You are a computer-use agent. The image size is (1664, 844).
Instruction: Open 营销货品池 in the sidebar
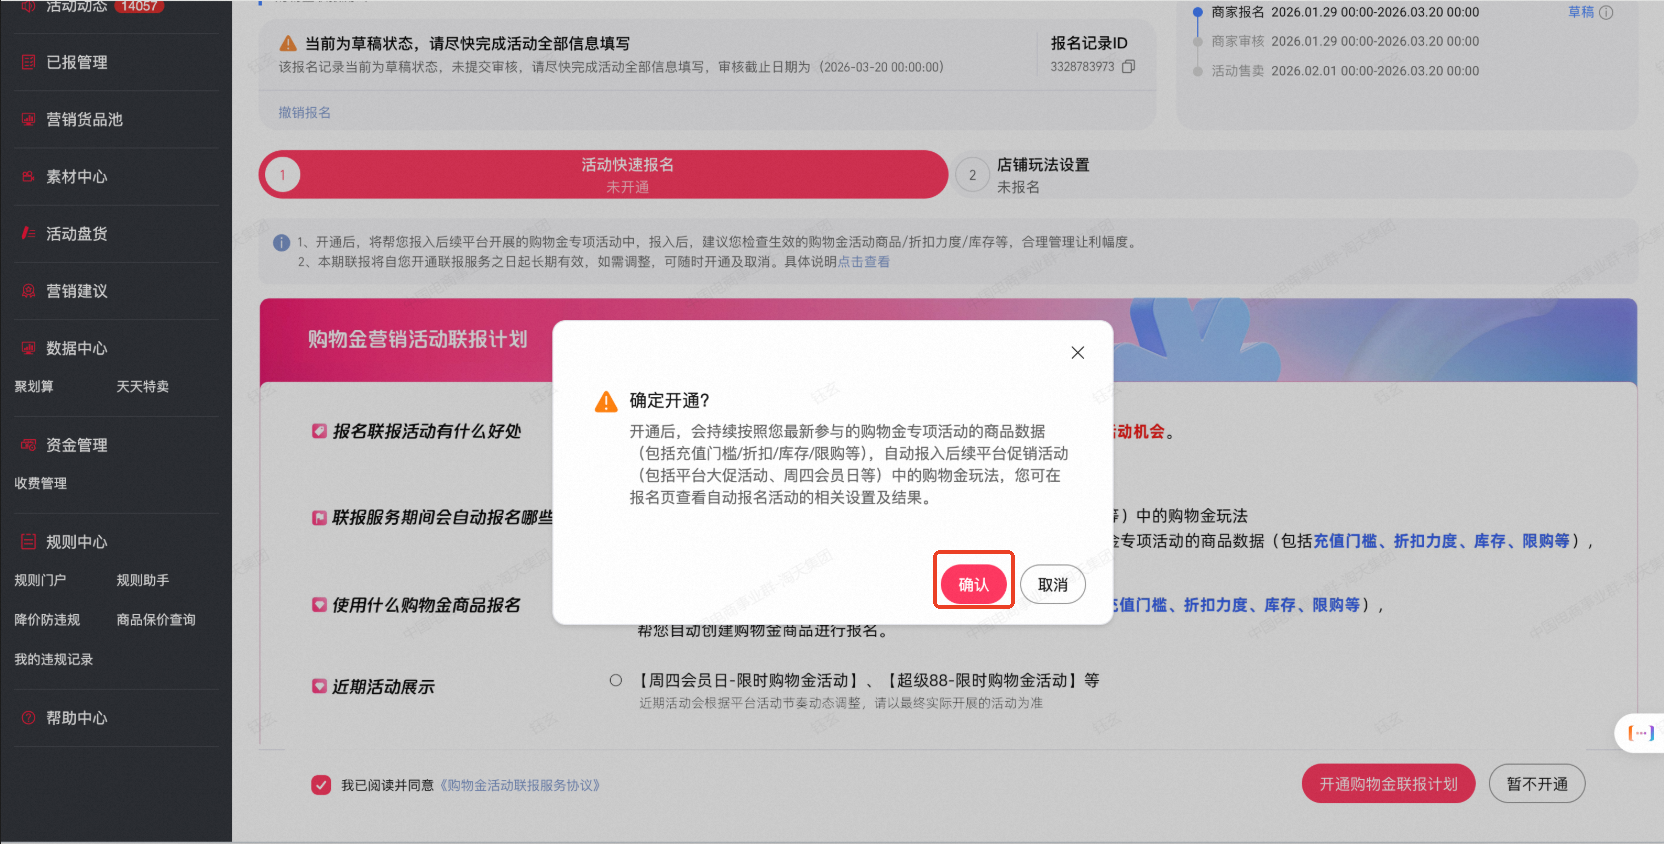click(x=84, y=119)
